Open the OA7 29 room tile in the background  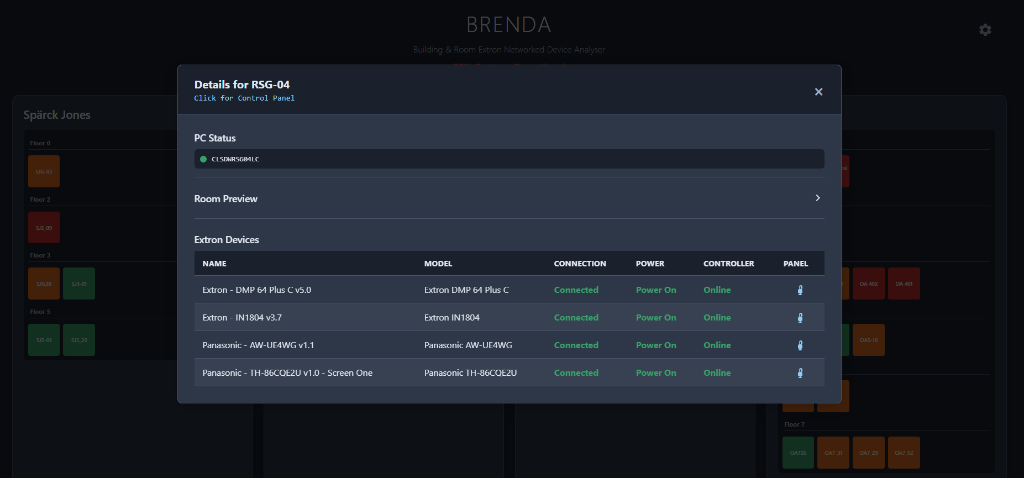(x=869, y=453)
